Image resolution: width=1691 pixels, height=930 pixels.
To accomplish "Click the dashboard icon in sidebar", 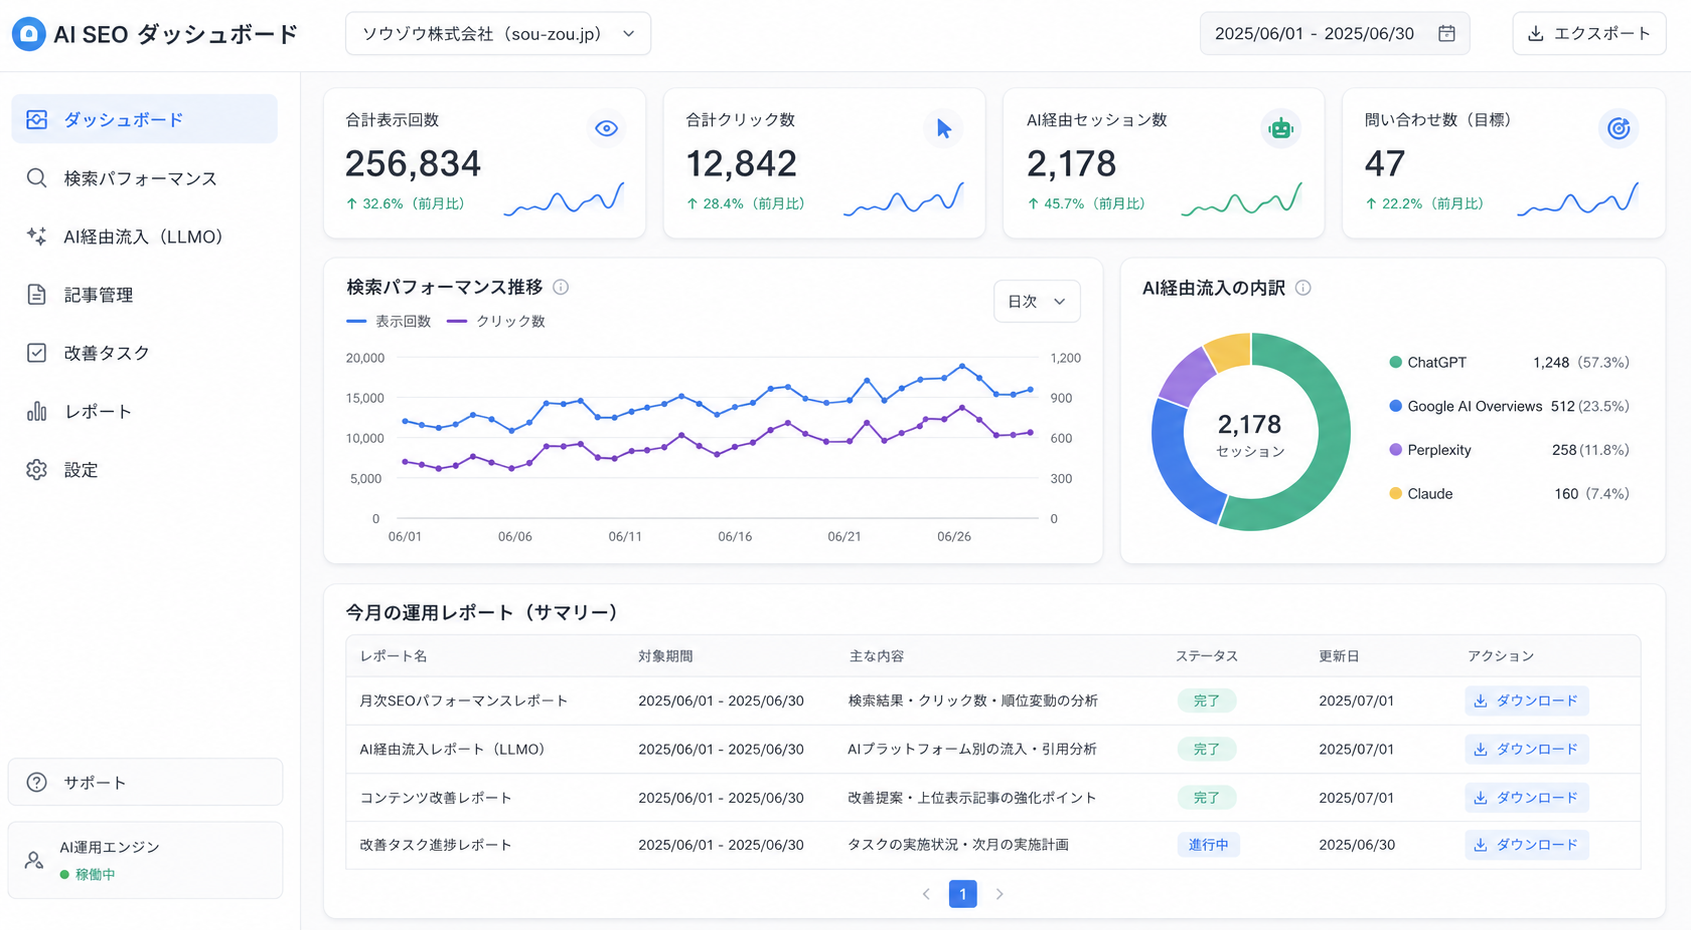I will click(37, 119).
